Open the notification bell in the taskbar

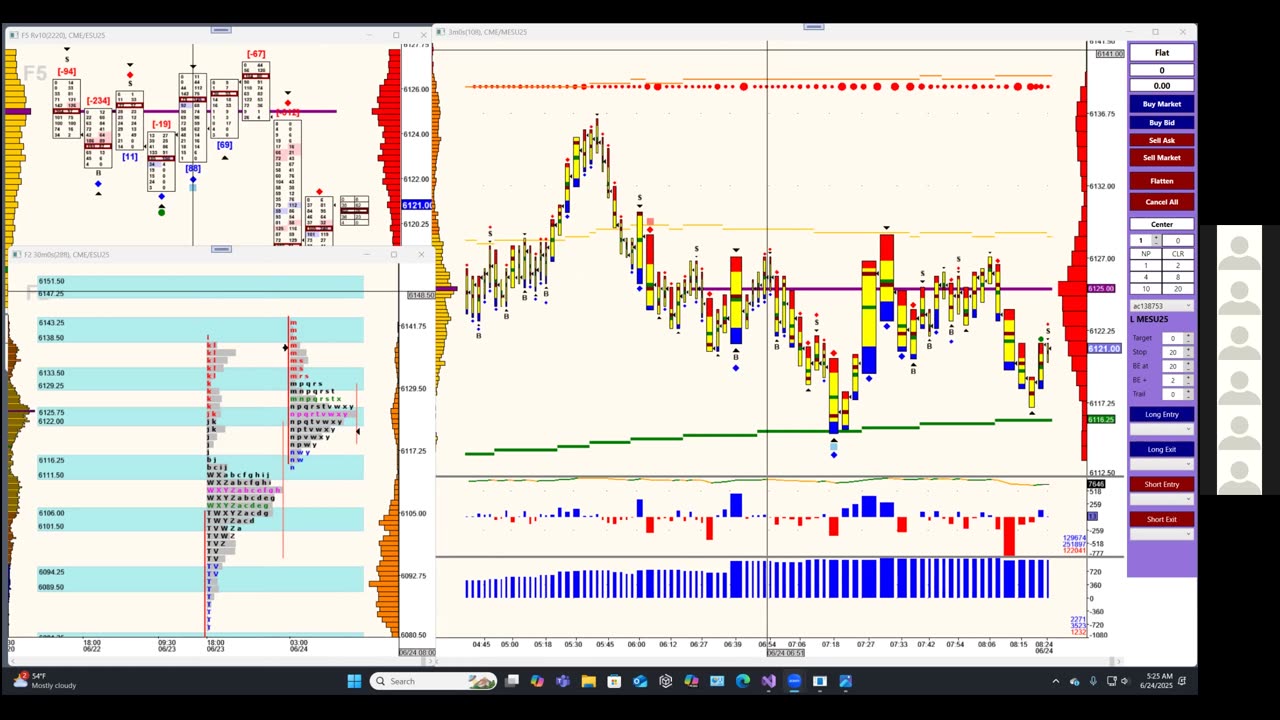coord(1182,681)
